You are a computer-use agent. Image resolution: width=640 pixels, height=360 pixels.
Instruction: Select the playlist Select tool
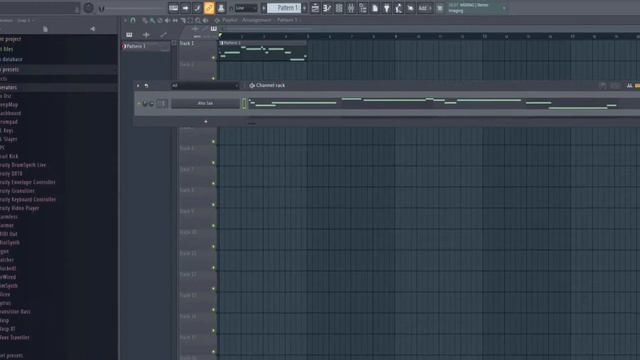190,20
